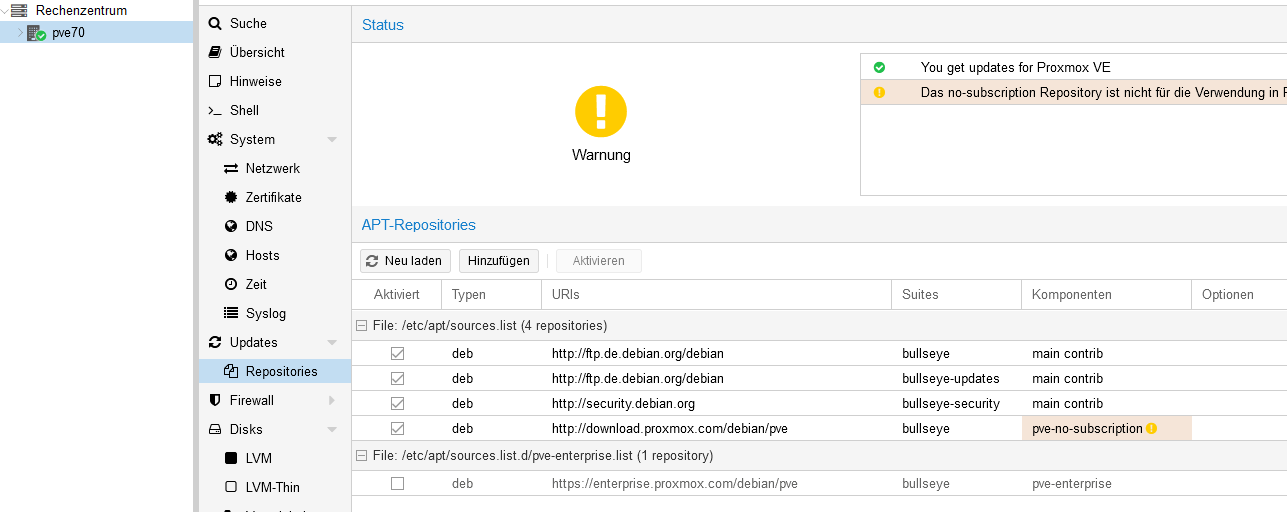Click the green check icon for Proxmox updates

point(879,67)
